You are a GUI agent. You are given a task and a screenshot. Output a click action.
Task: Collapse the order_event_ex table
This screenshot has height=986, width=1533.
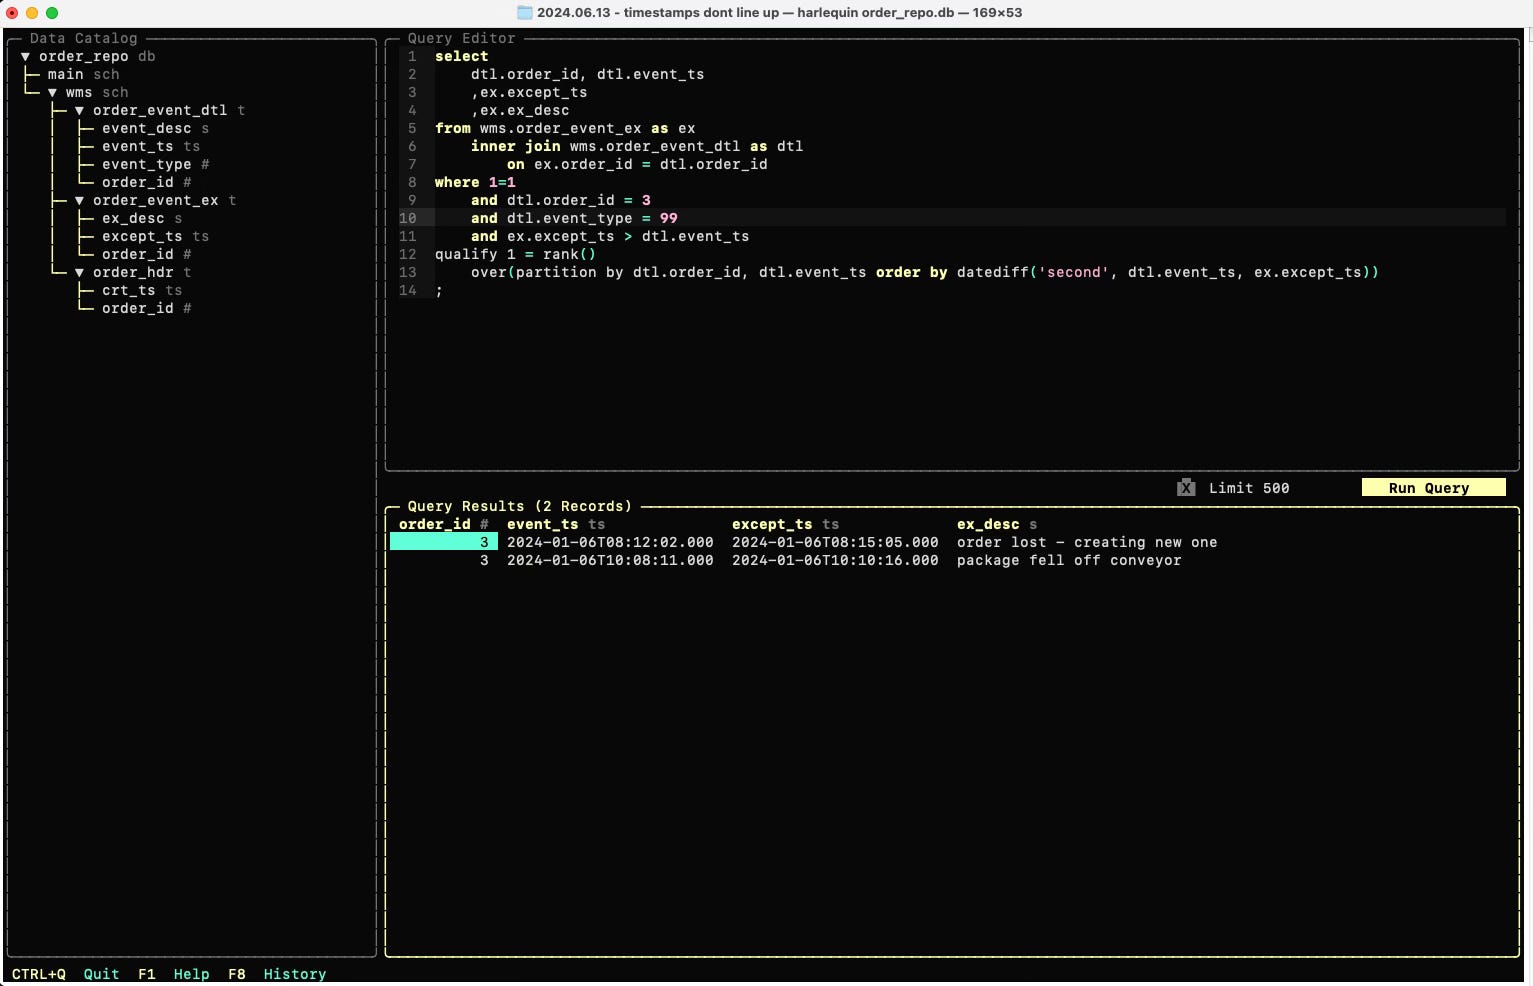pyautogui.click(x=80, y=201)
